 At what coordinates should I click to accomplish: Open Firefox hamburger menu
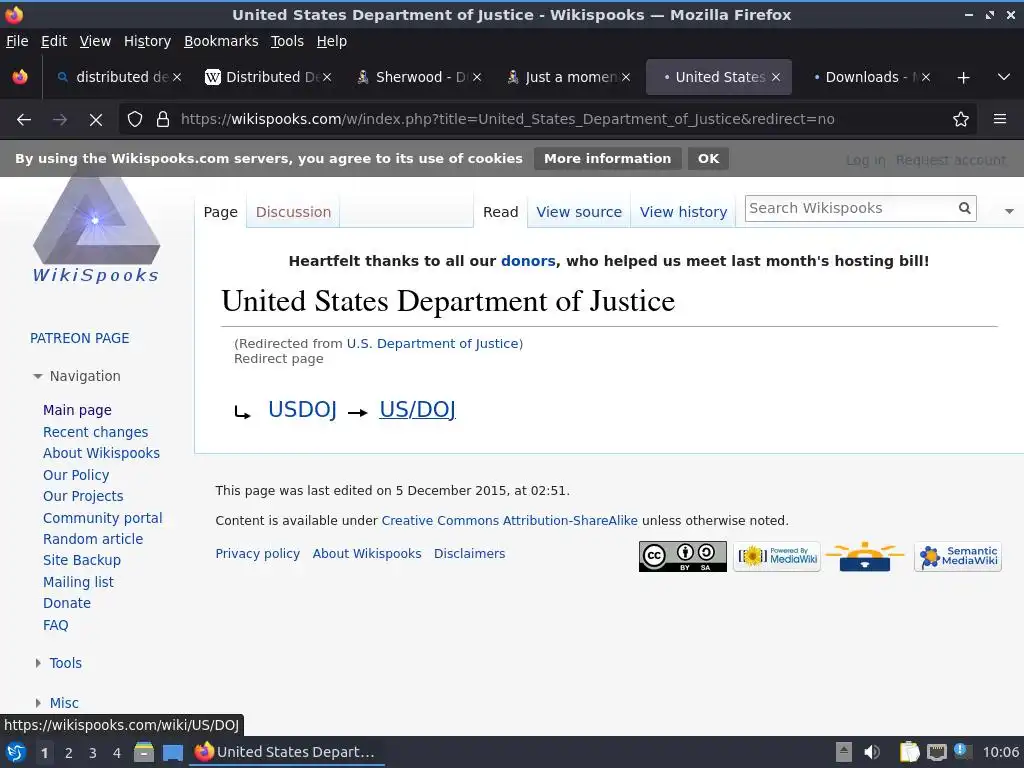[x=1000, y=120]
